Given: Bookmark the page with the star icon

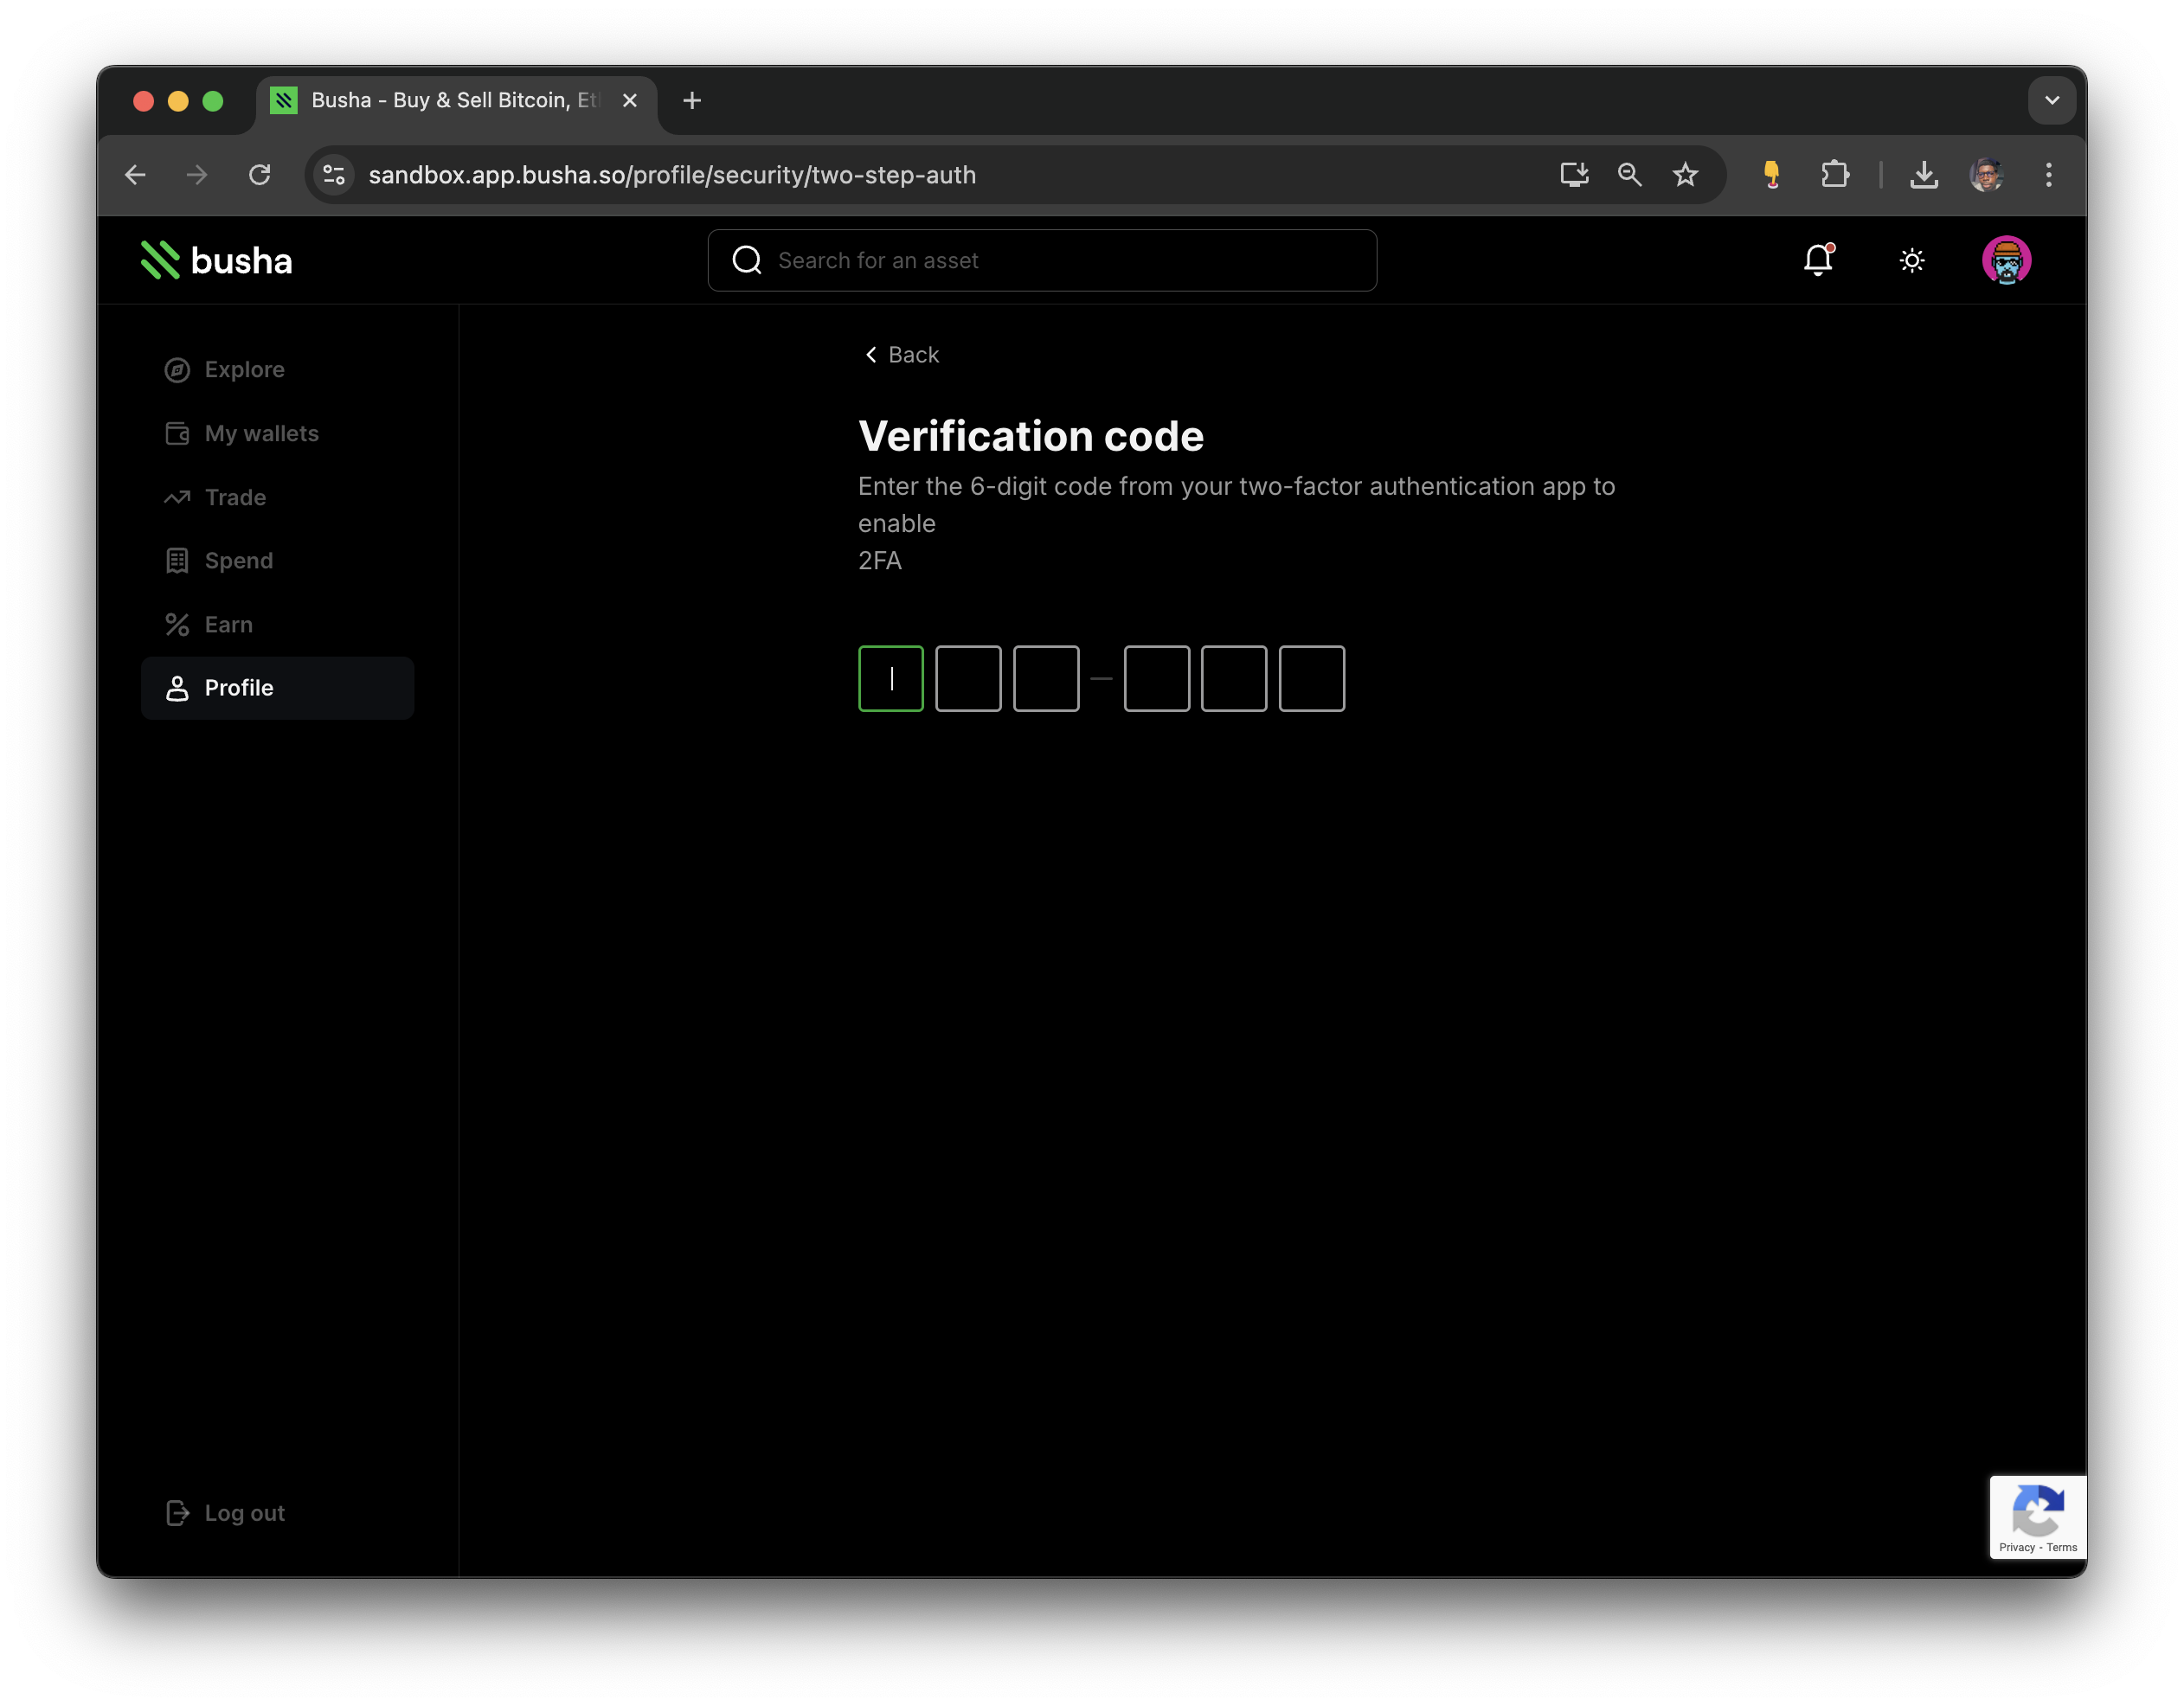Looking at the screenshot, I should (x=1686, y=174).
